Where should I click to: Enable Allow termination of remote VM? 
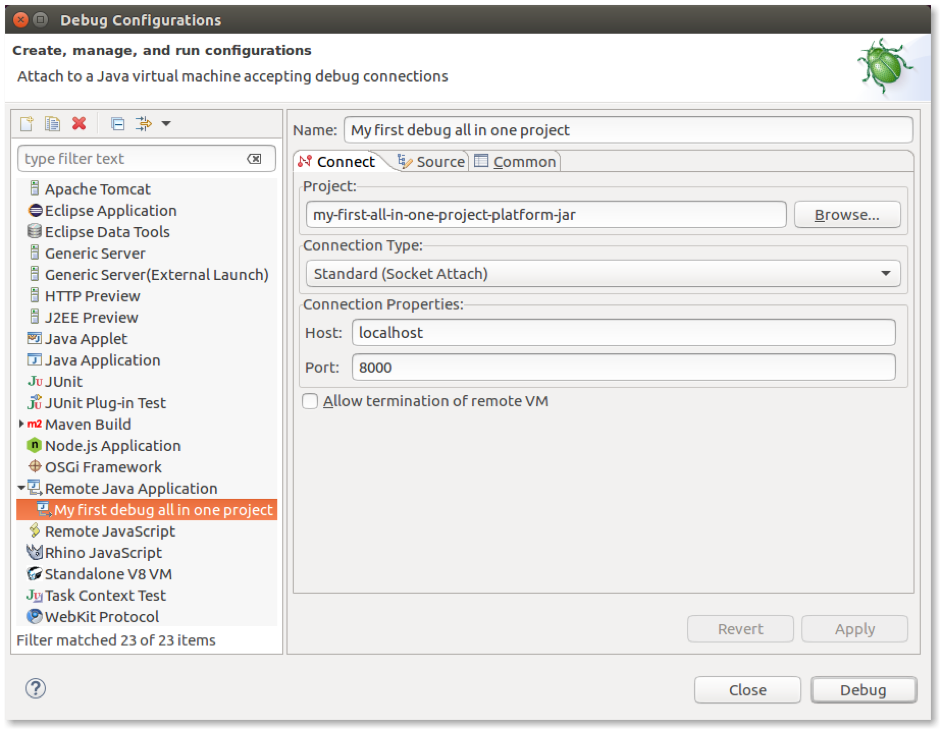[x=311, y=401]
